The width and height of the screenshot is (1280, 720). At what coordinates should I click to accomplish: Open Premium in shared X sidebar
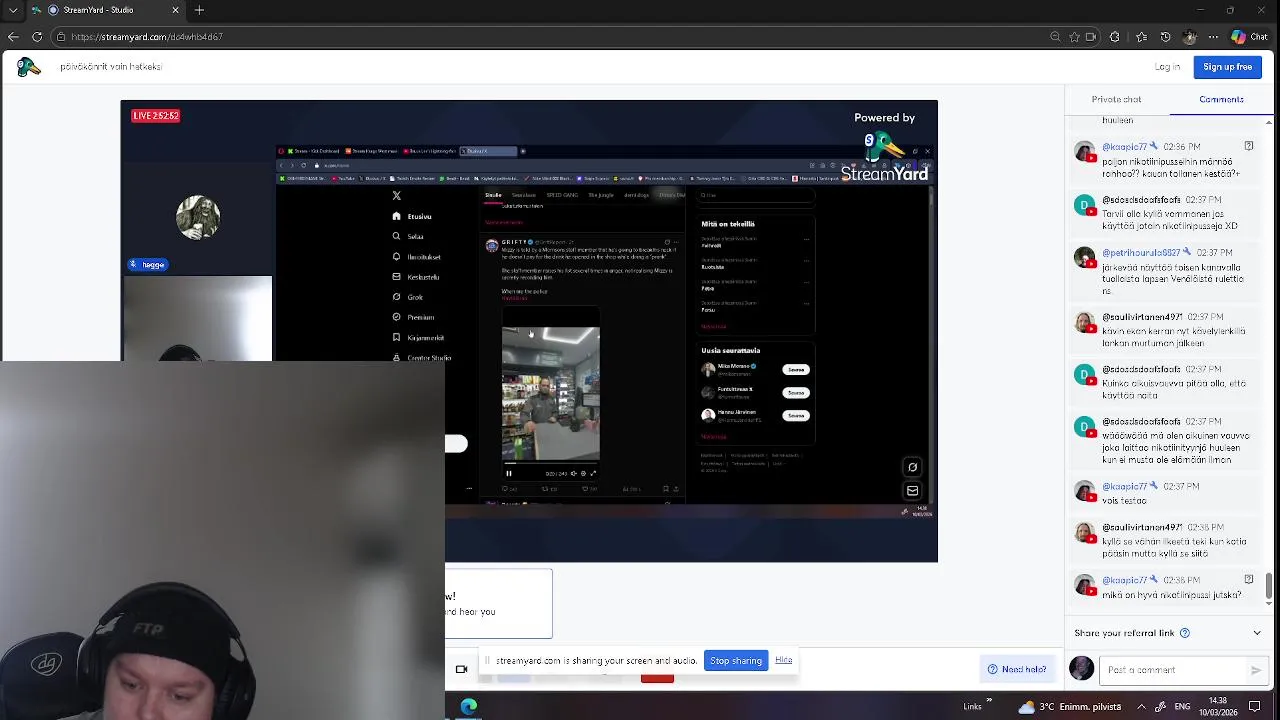coord(413,317)
